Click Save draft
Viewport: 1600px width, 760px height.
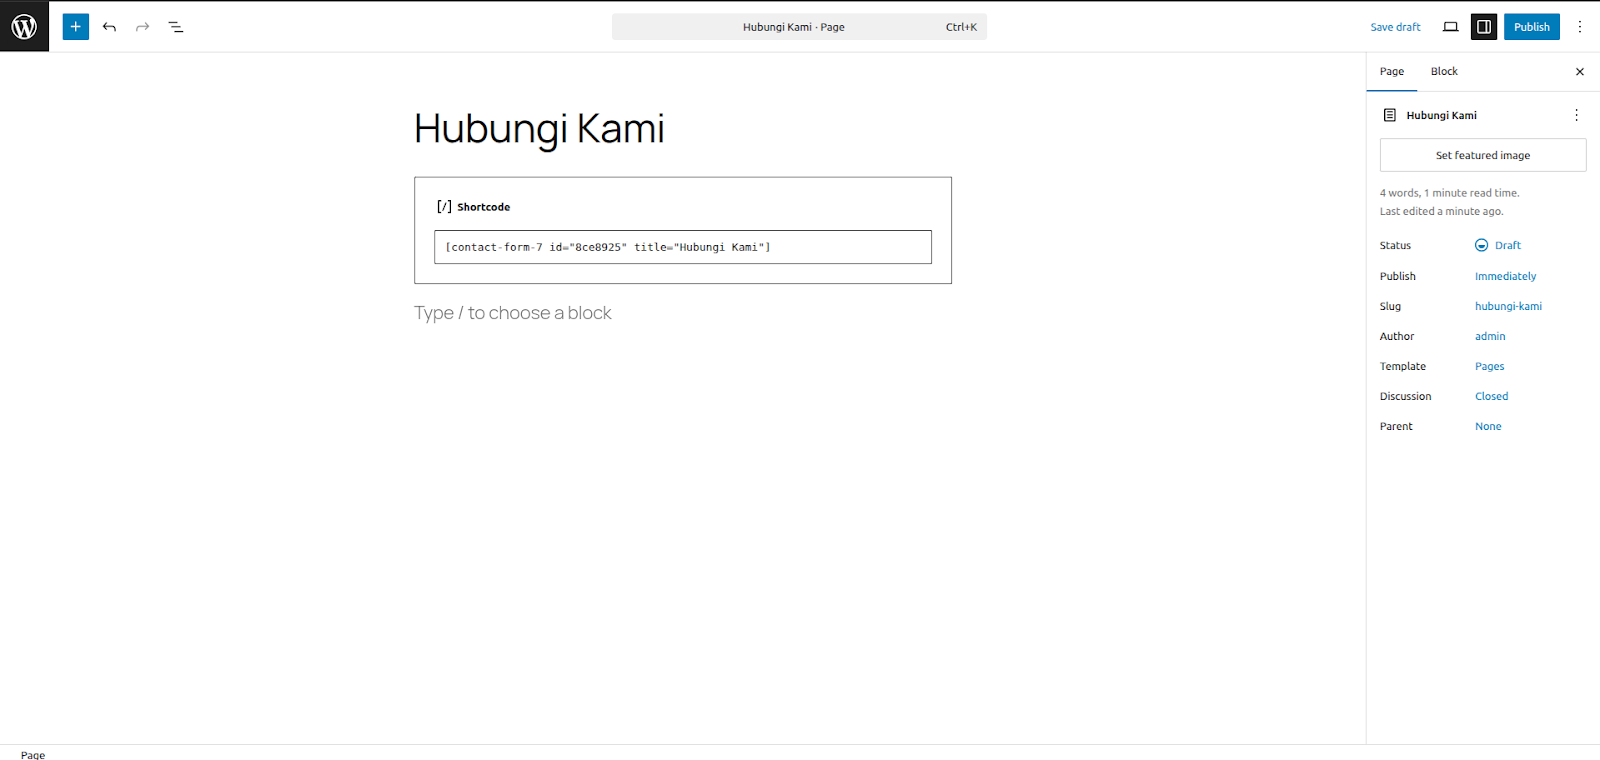(1395, 27)
